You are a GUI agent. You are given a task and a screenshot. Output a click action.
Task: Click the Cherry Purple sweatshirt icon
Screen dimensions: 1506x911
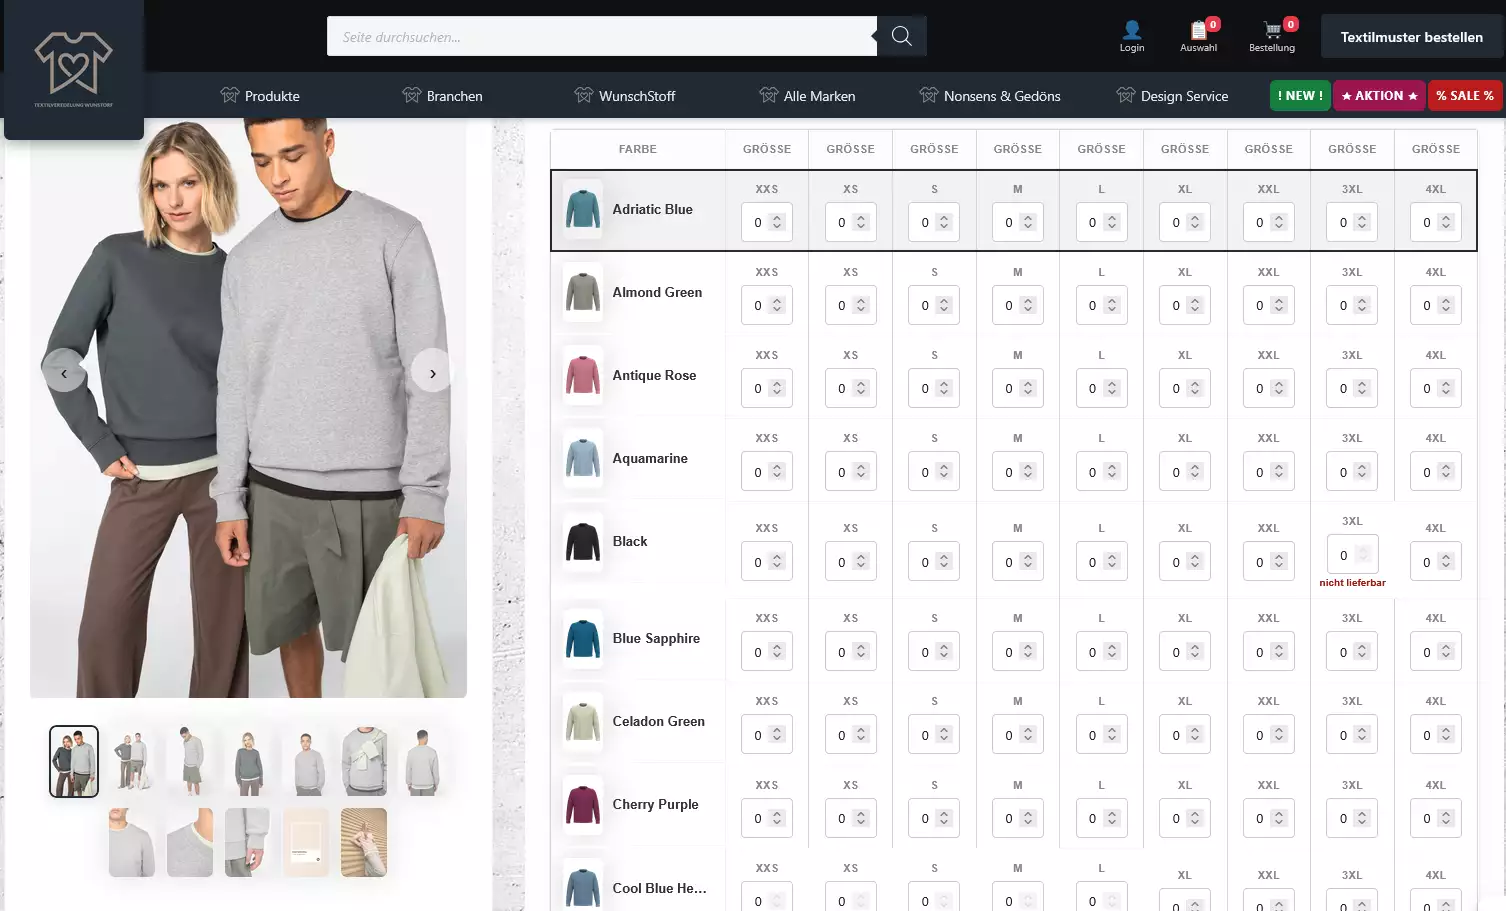(582, 804)
